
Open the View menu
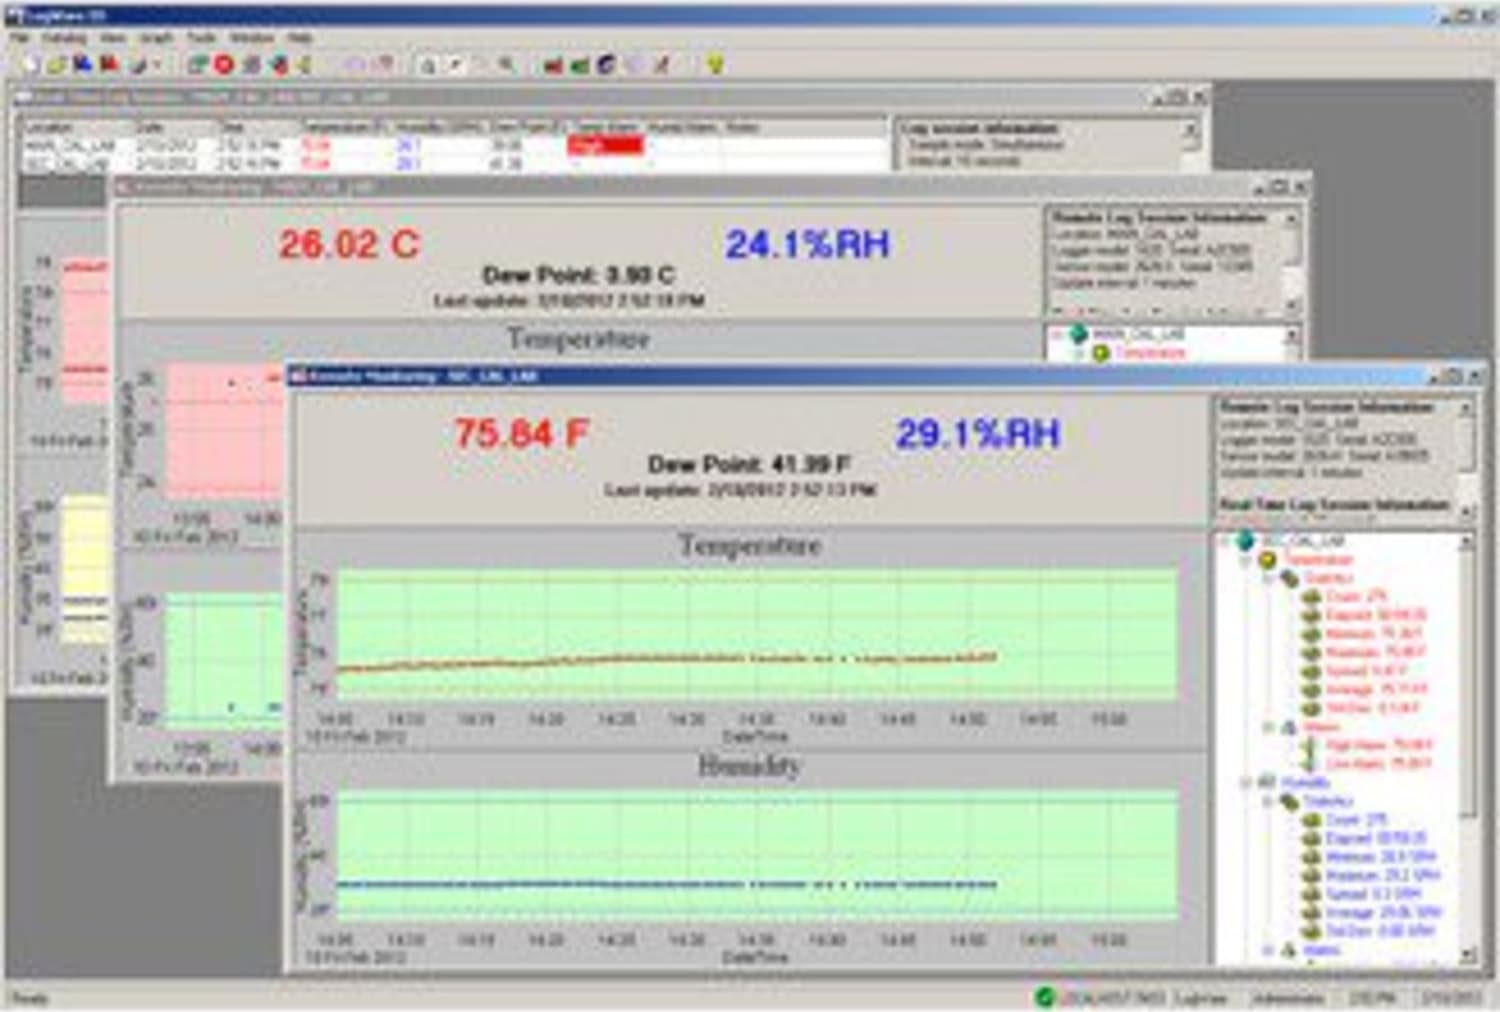(113, 38)
